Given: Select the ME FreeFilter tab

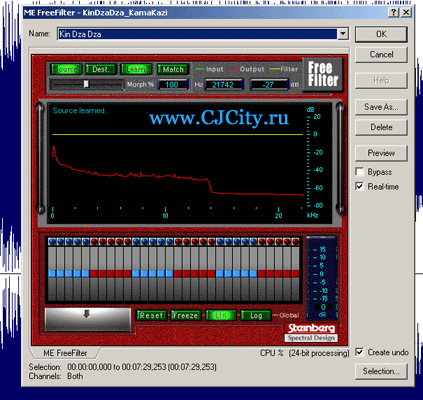Looking at the screenshot, I should tap(65, 353).
